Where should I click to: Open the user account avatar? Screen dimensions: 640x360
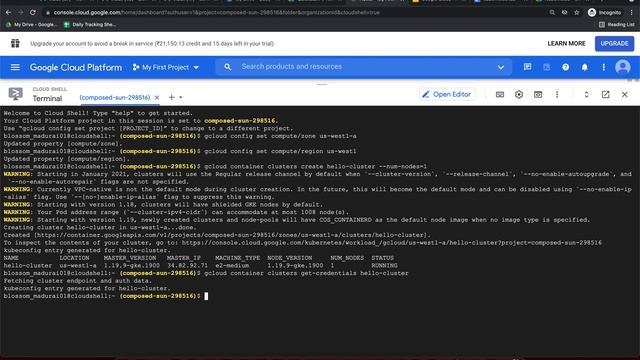(x=622, y=67)
